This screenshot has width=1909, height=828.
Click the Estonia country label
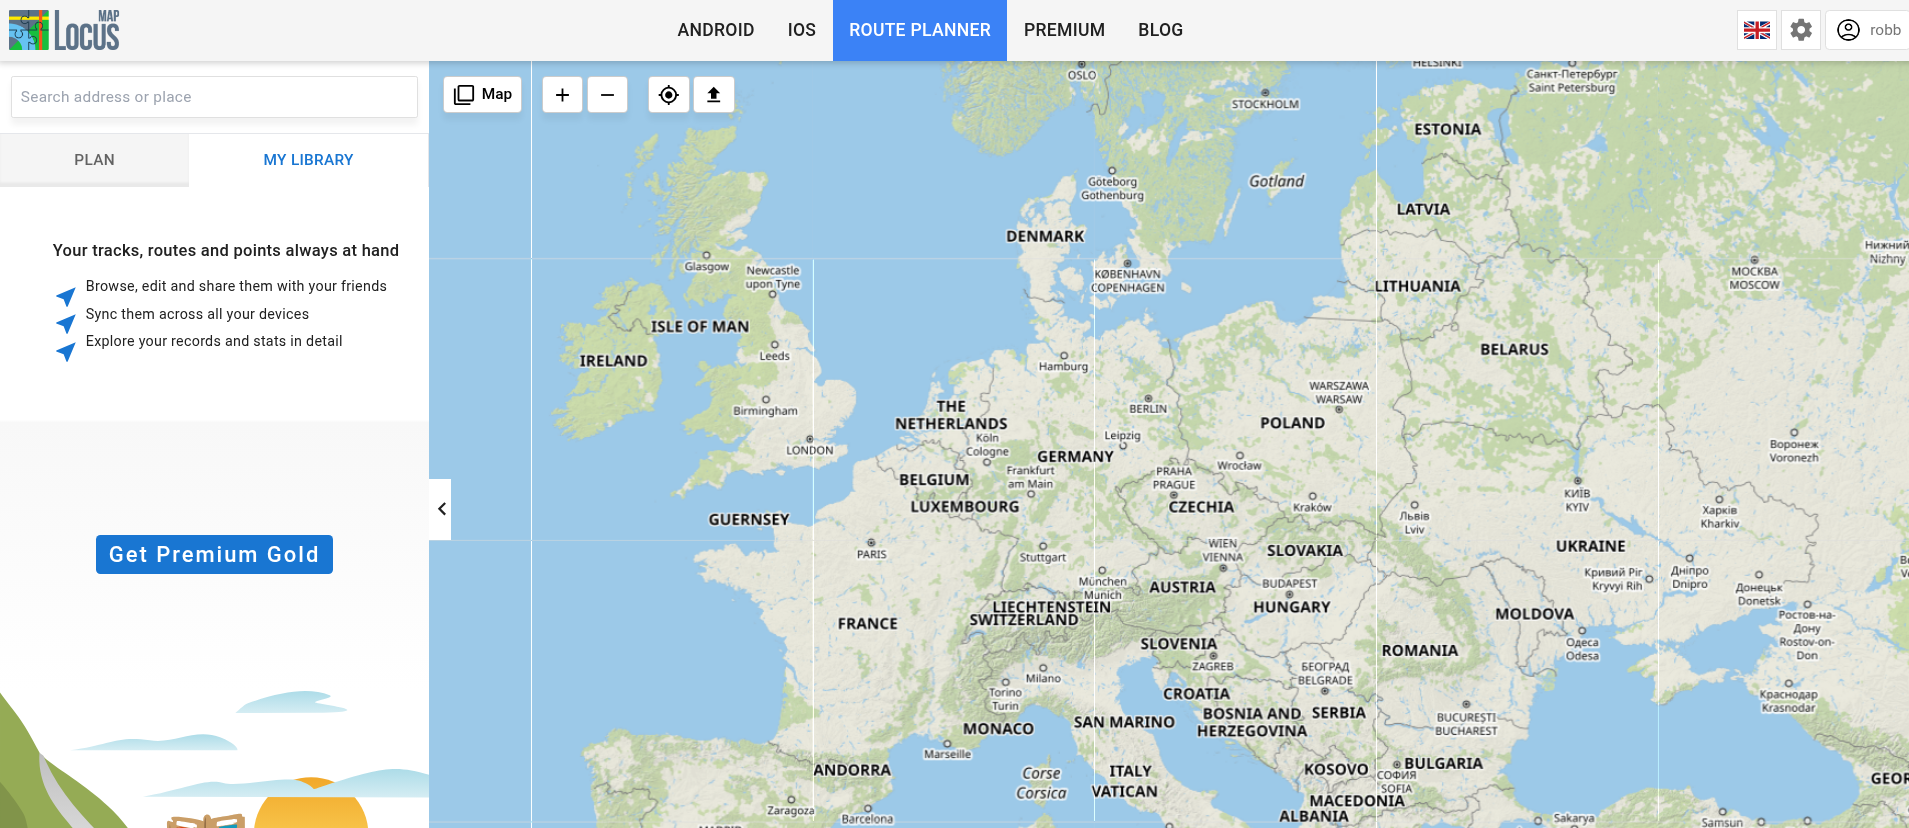tap(1447, 129)
